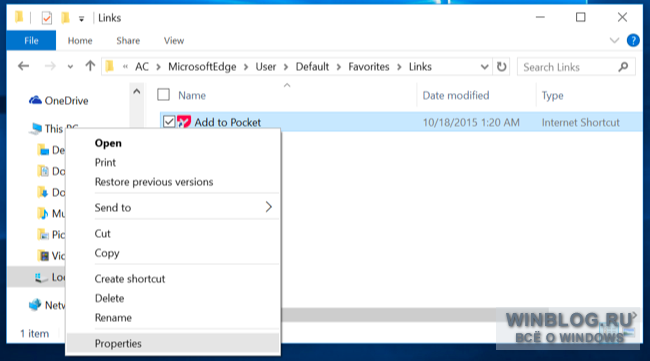The height and width of the screenshot is (361, 650).
Task: Click the Add to Pocket file name
Action: click(228, 122)
